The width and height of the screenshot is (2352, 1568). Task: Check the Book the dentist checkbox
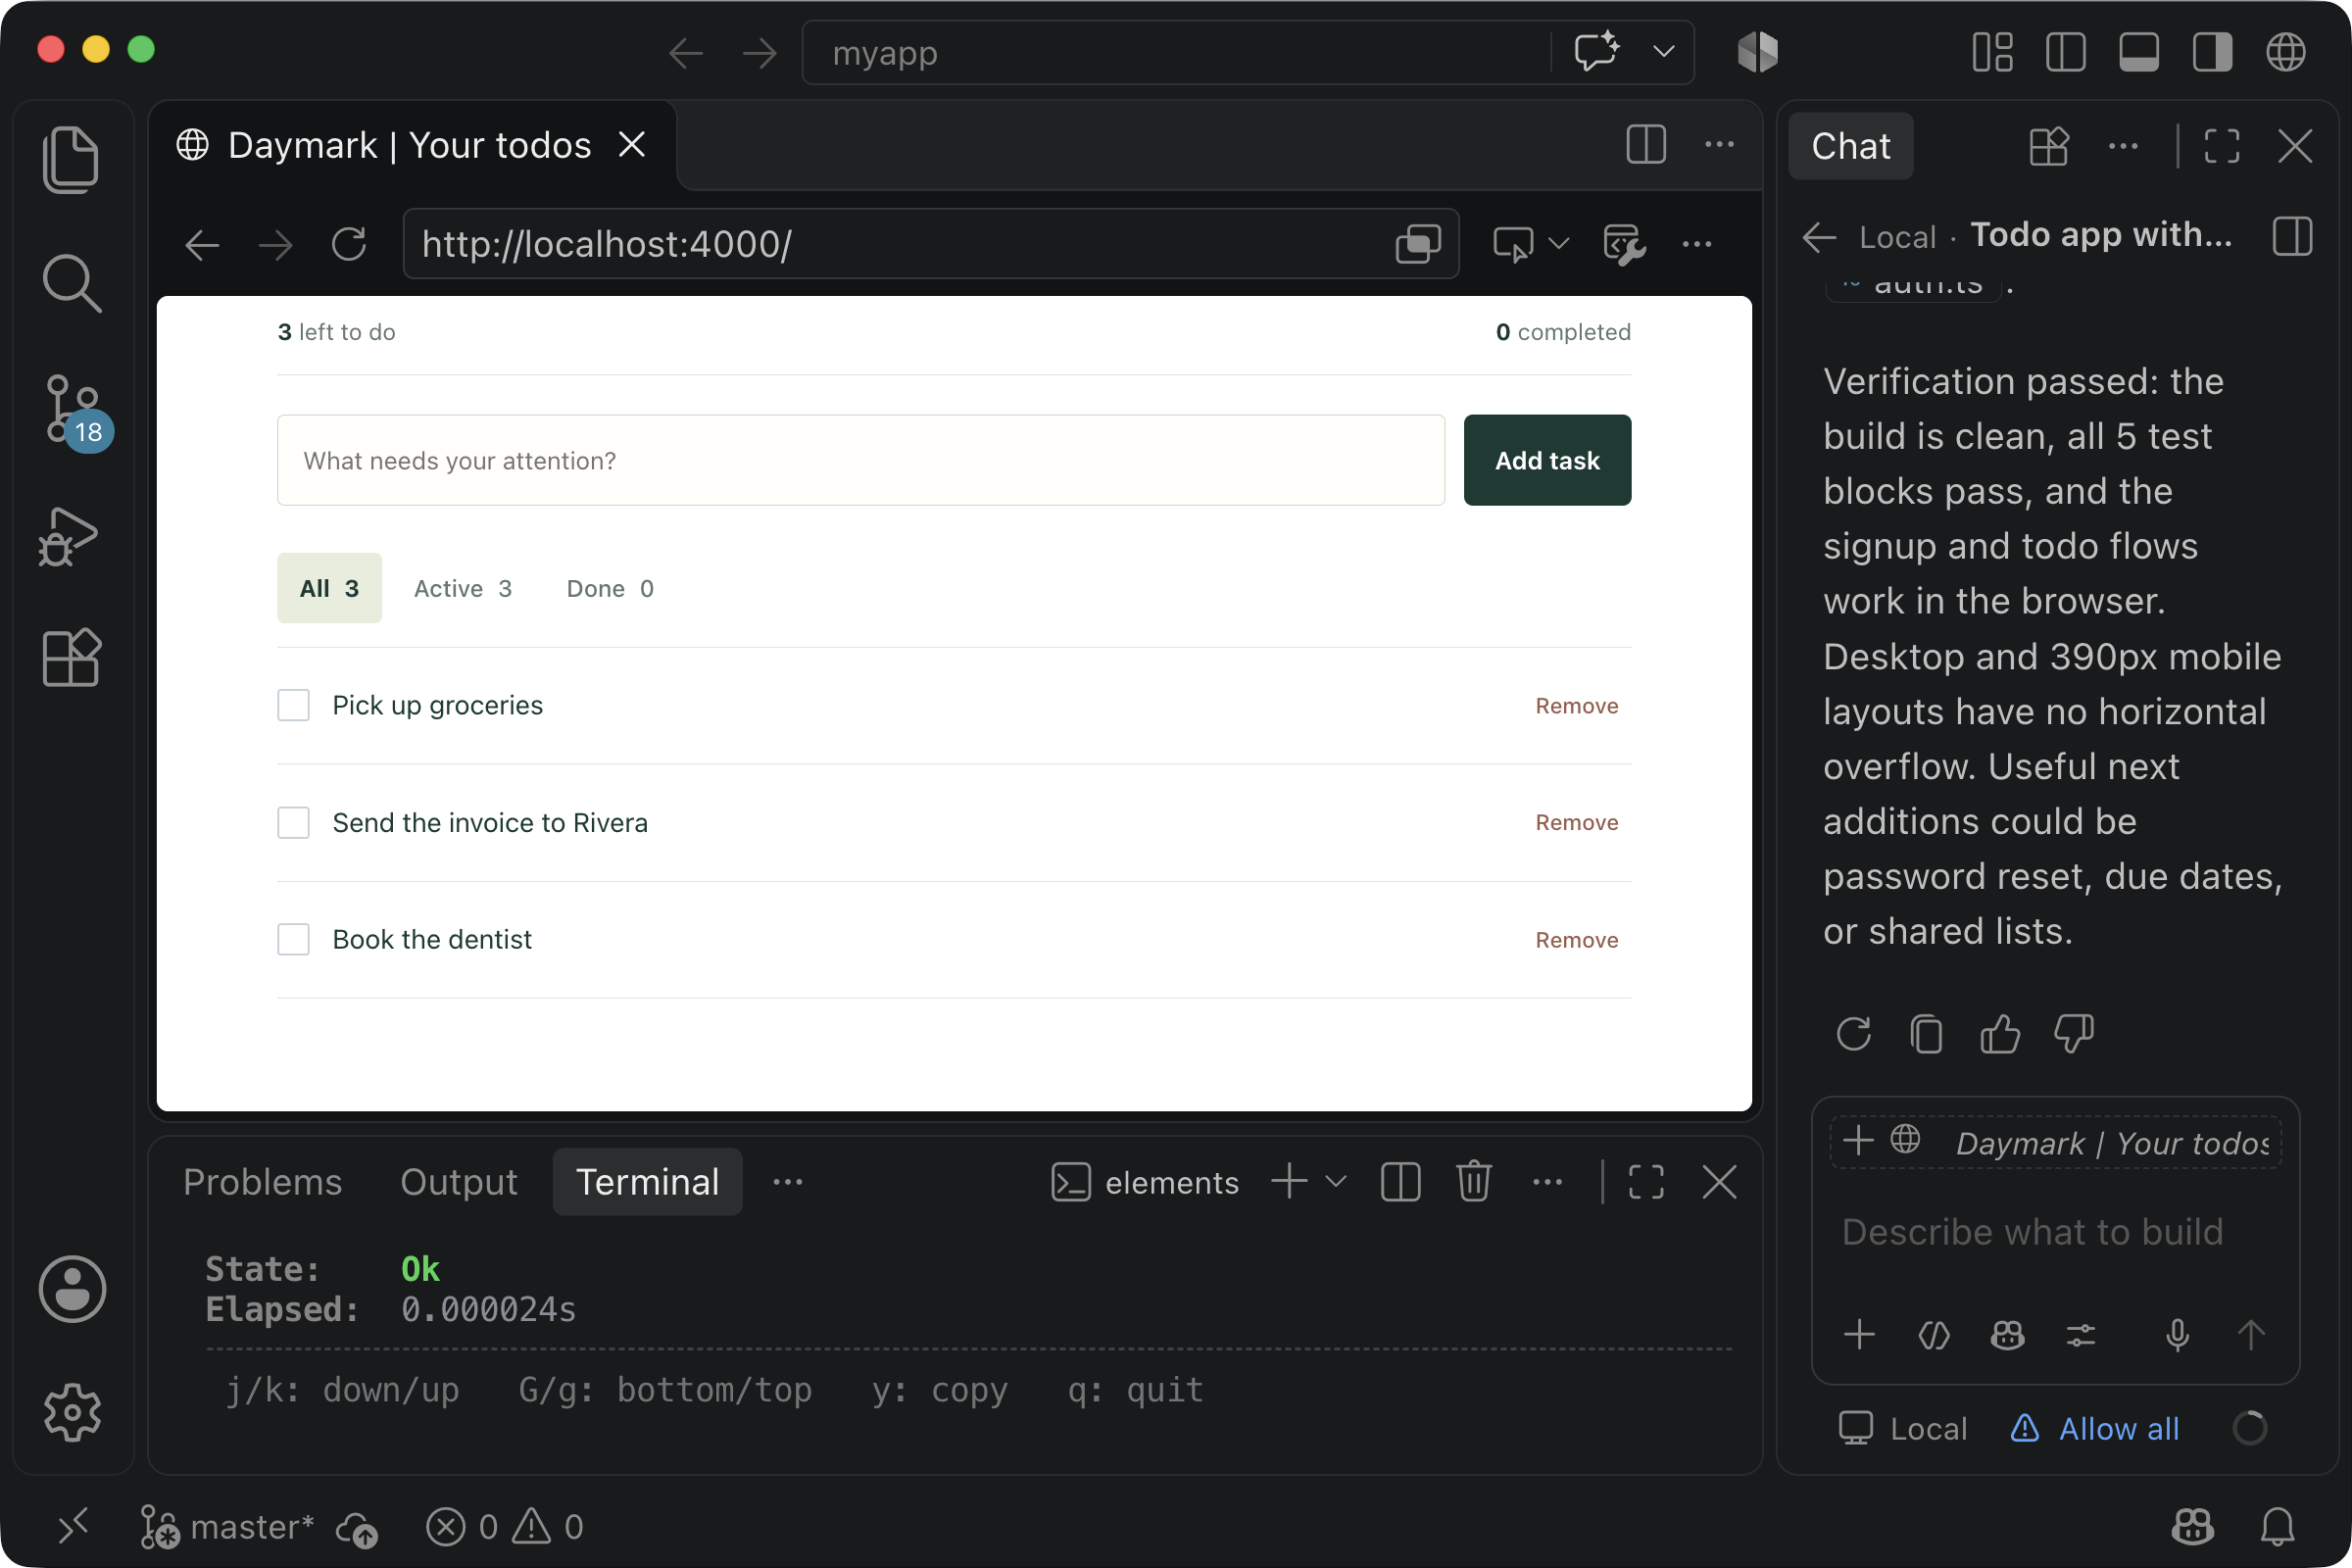293,939
